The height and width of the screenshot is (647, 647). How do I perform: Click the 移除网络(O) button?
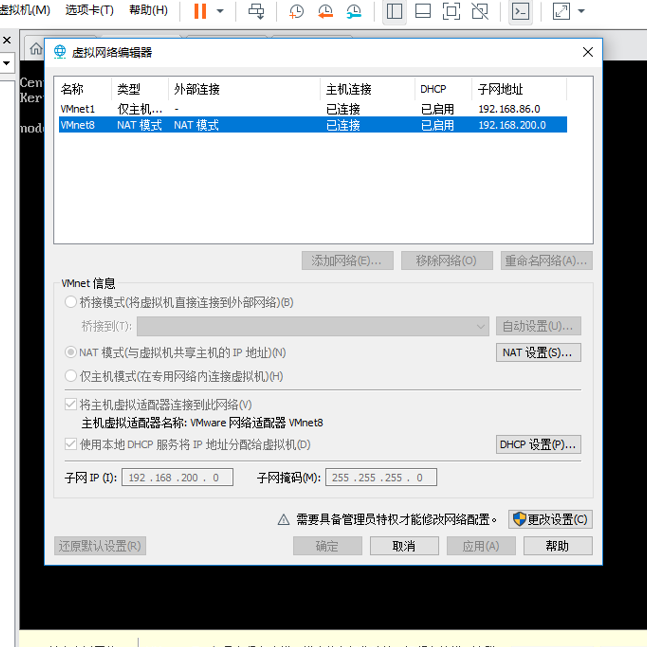[447, 261]
